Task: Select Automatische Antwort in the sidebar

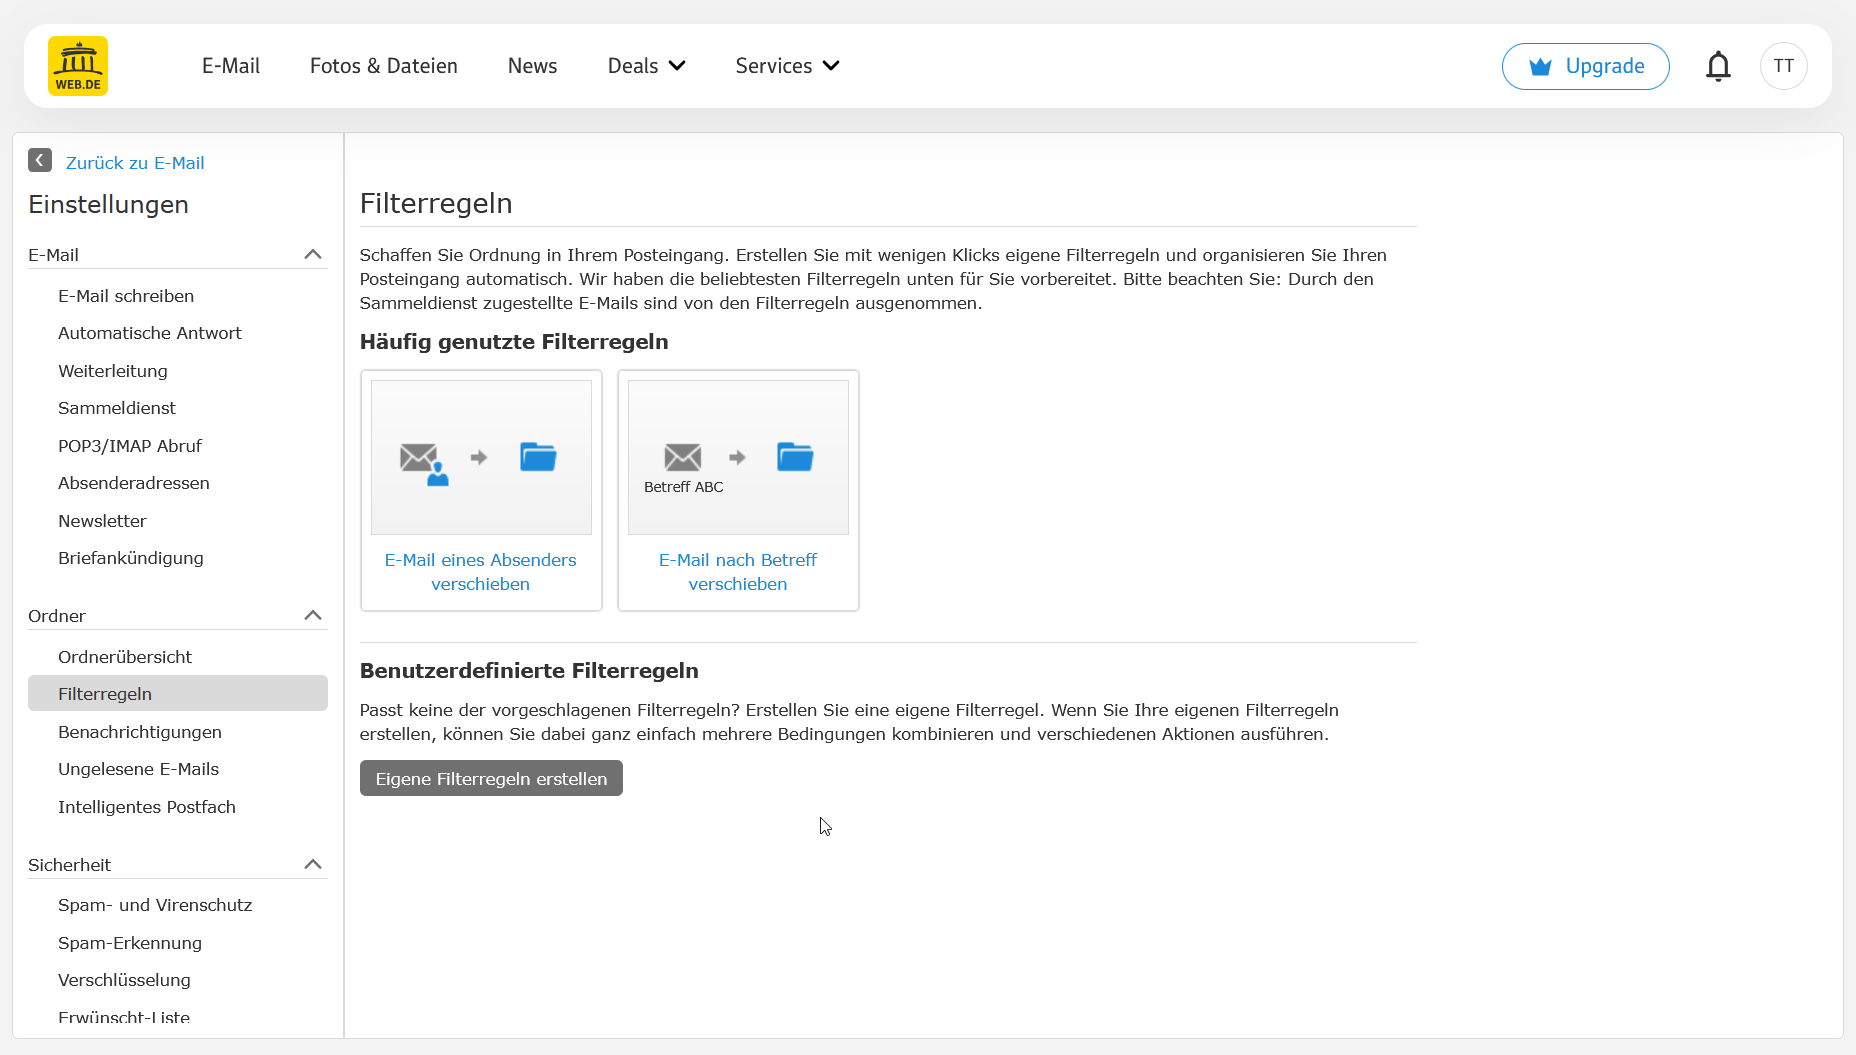Action: pyautogui.click(x=150, y=333)
